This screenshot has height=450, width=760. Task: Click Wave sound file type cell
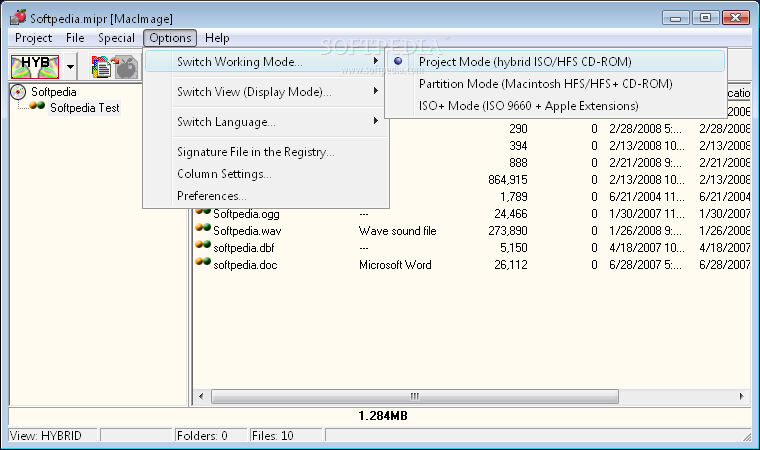pyautogui.click(x=397, y=231)
